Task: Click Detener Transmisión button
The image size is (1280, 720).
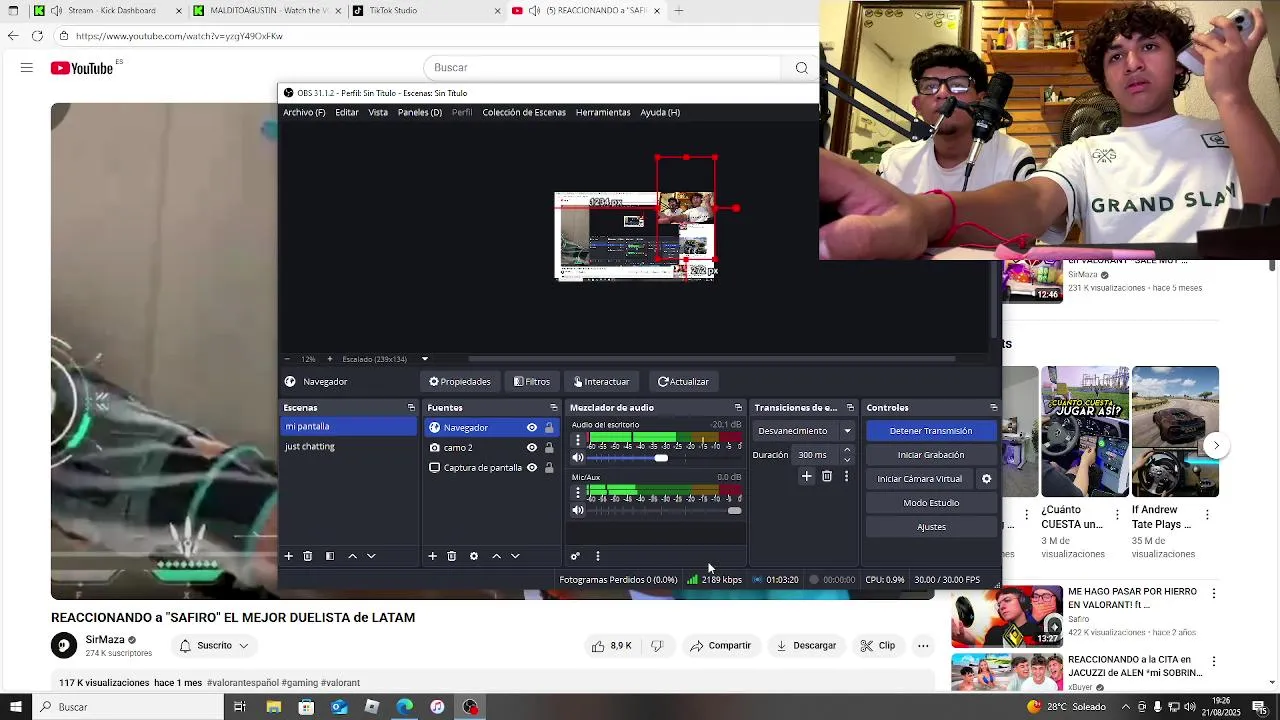Action: click(x=931, y=431)
